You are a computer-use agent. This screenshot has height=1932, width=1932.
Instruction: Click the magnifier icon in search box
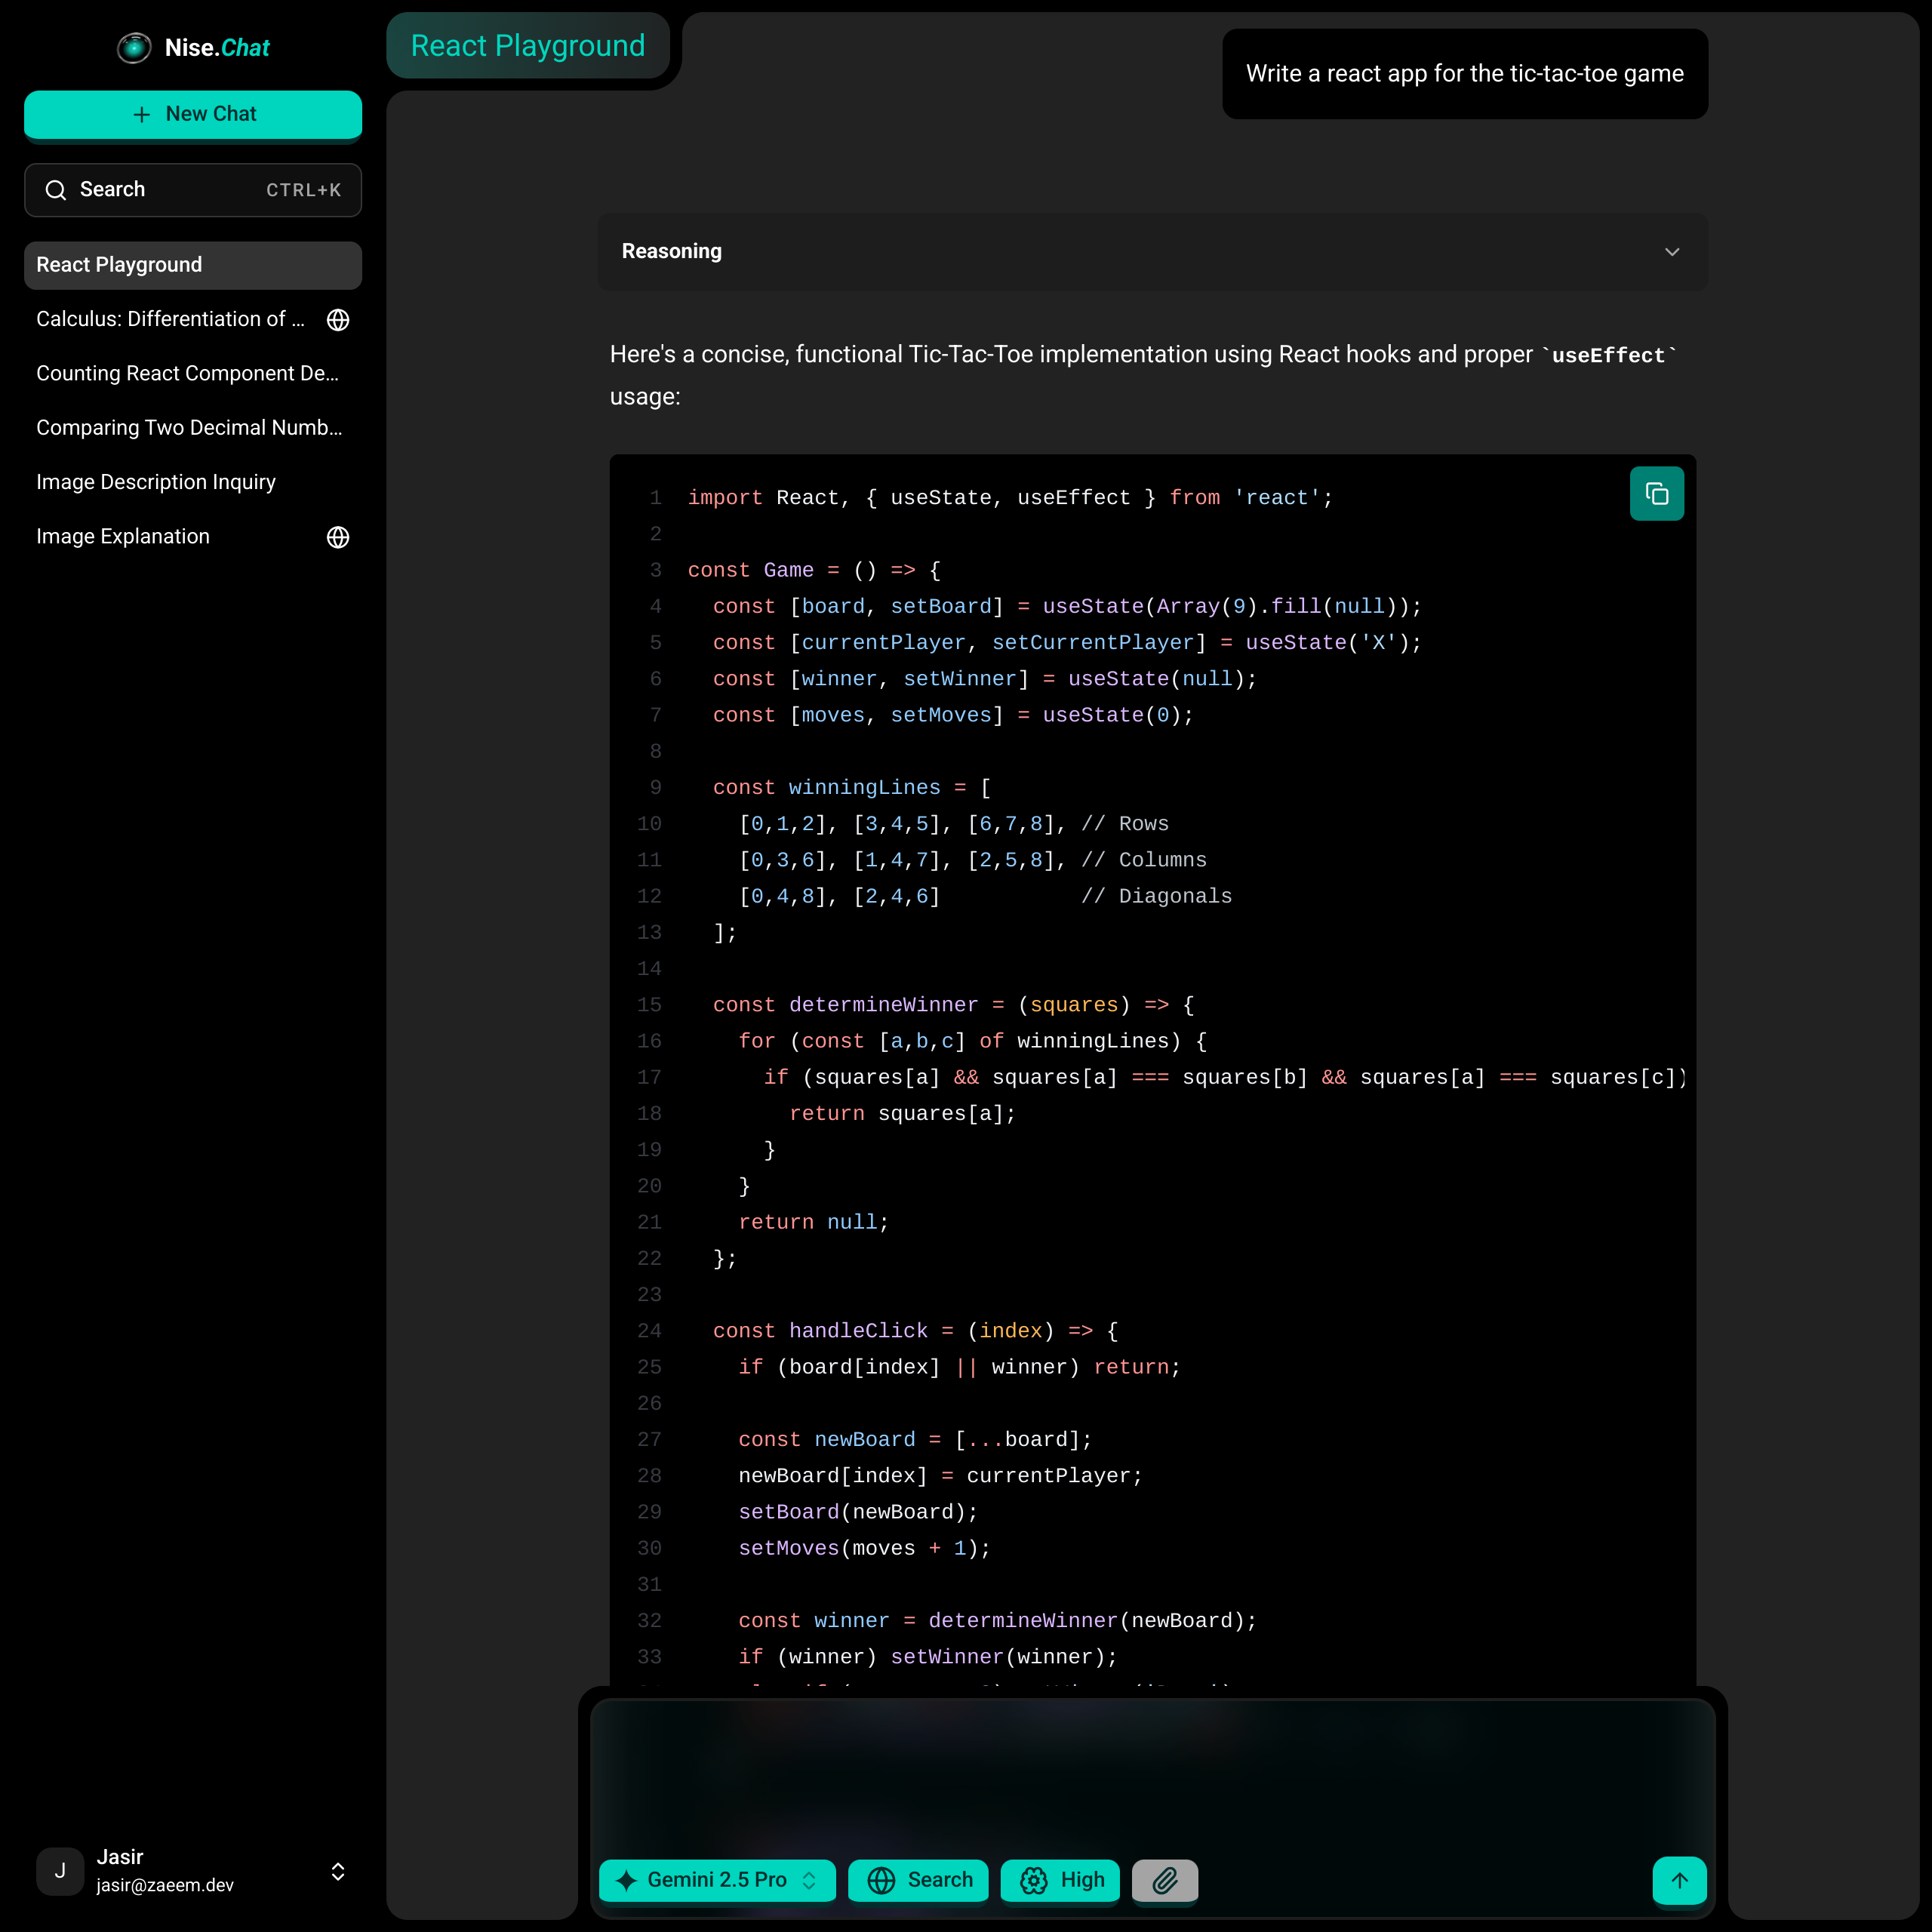(x=56, y=190)
